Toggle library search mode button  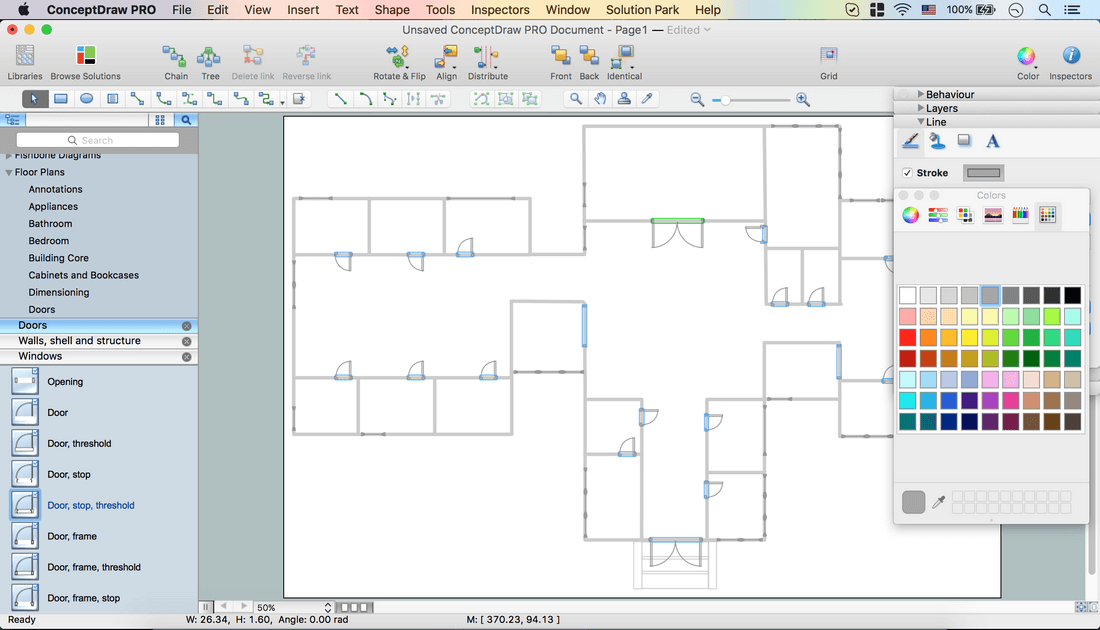click(186, 120)
